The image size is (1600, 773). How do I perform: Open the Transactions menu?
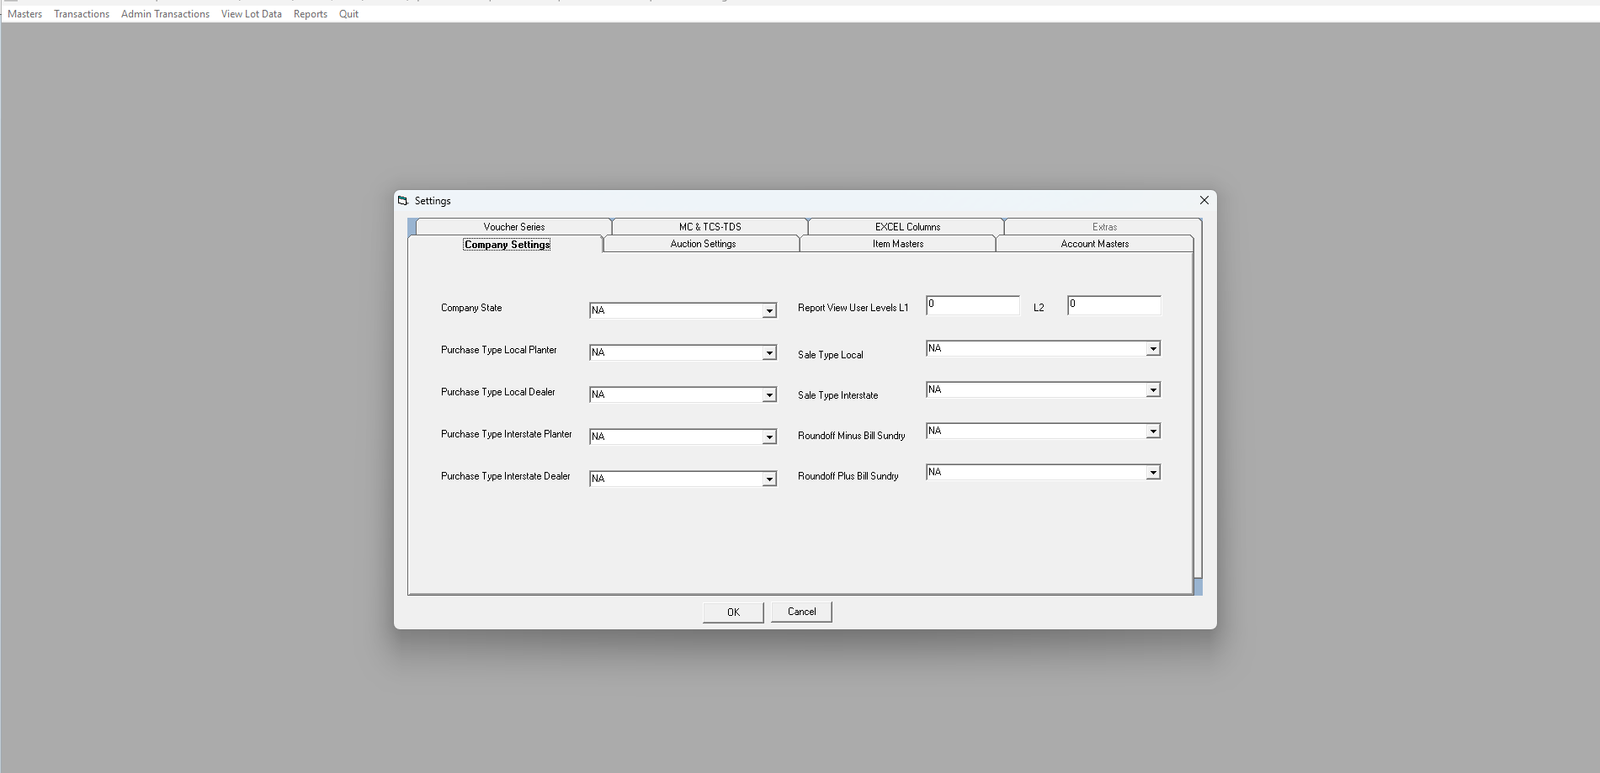(x=81, y=14)
